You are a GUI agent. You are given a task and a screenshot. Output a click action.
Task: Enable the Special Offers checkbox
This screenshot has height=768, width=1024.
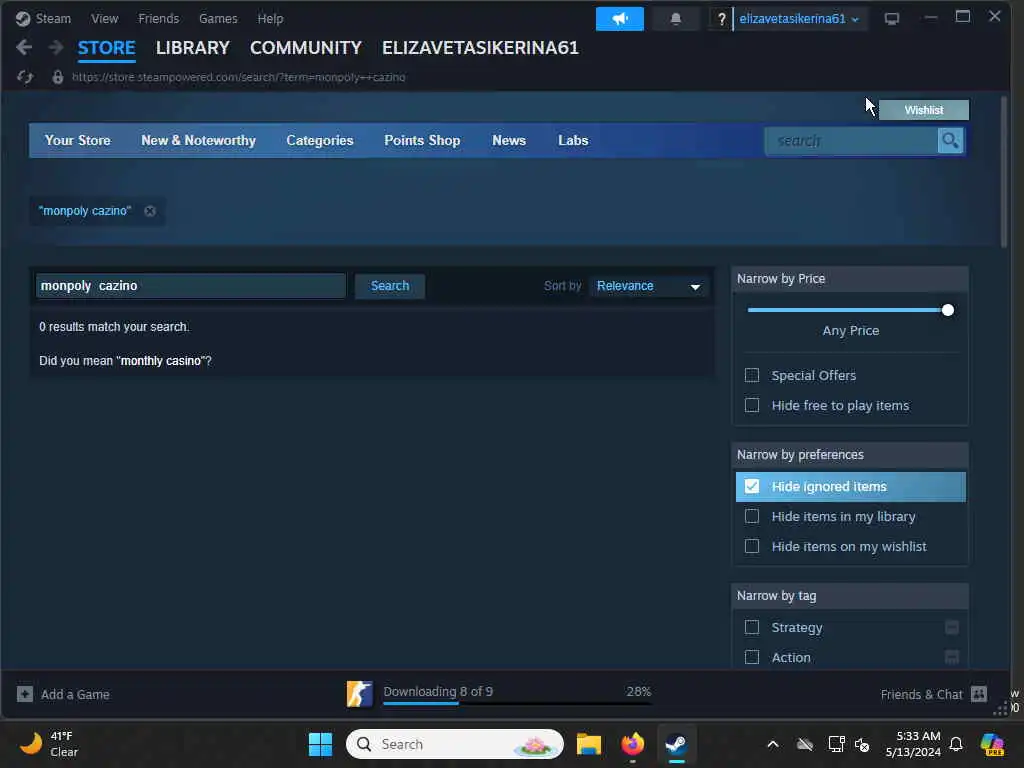pyautogui.click(x=752, y=376)
